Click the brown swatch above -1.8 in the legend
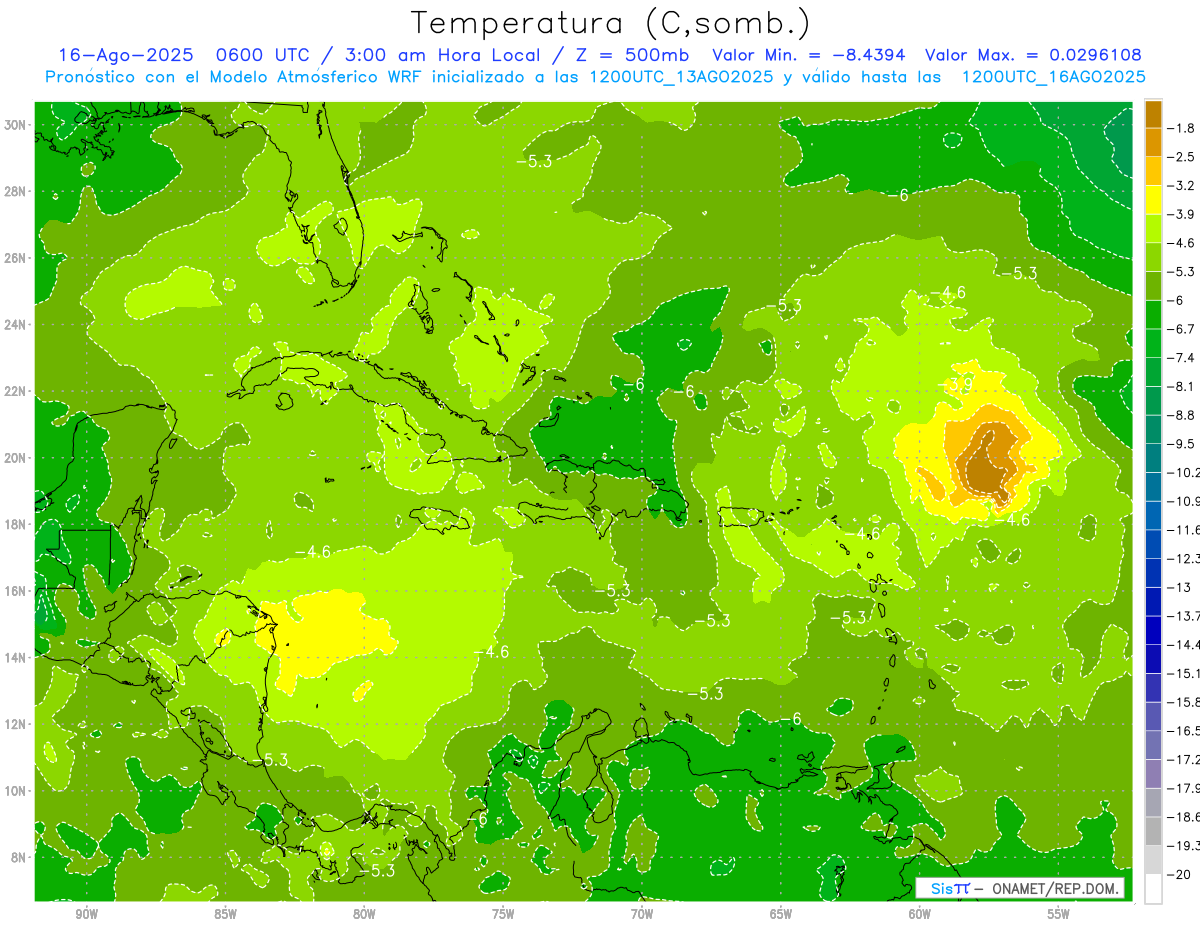 [1153, 114]
